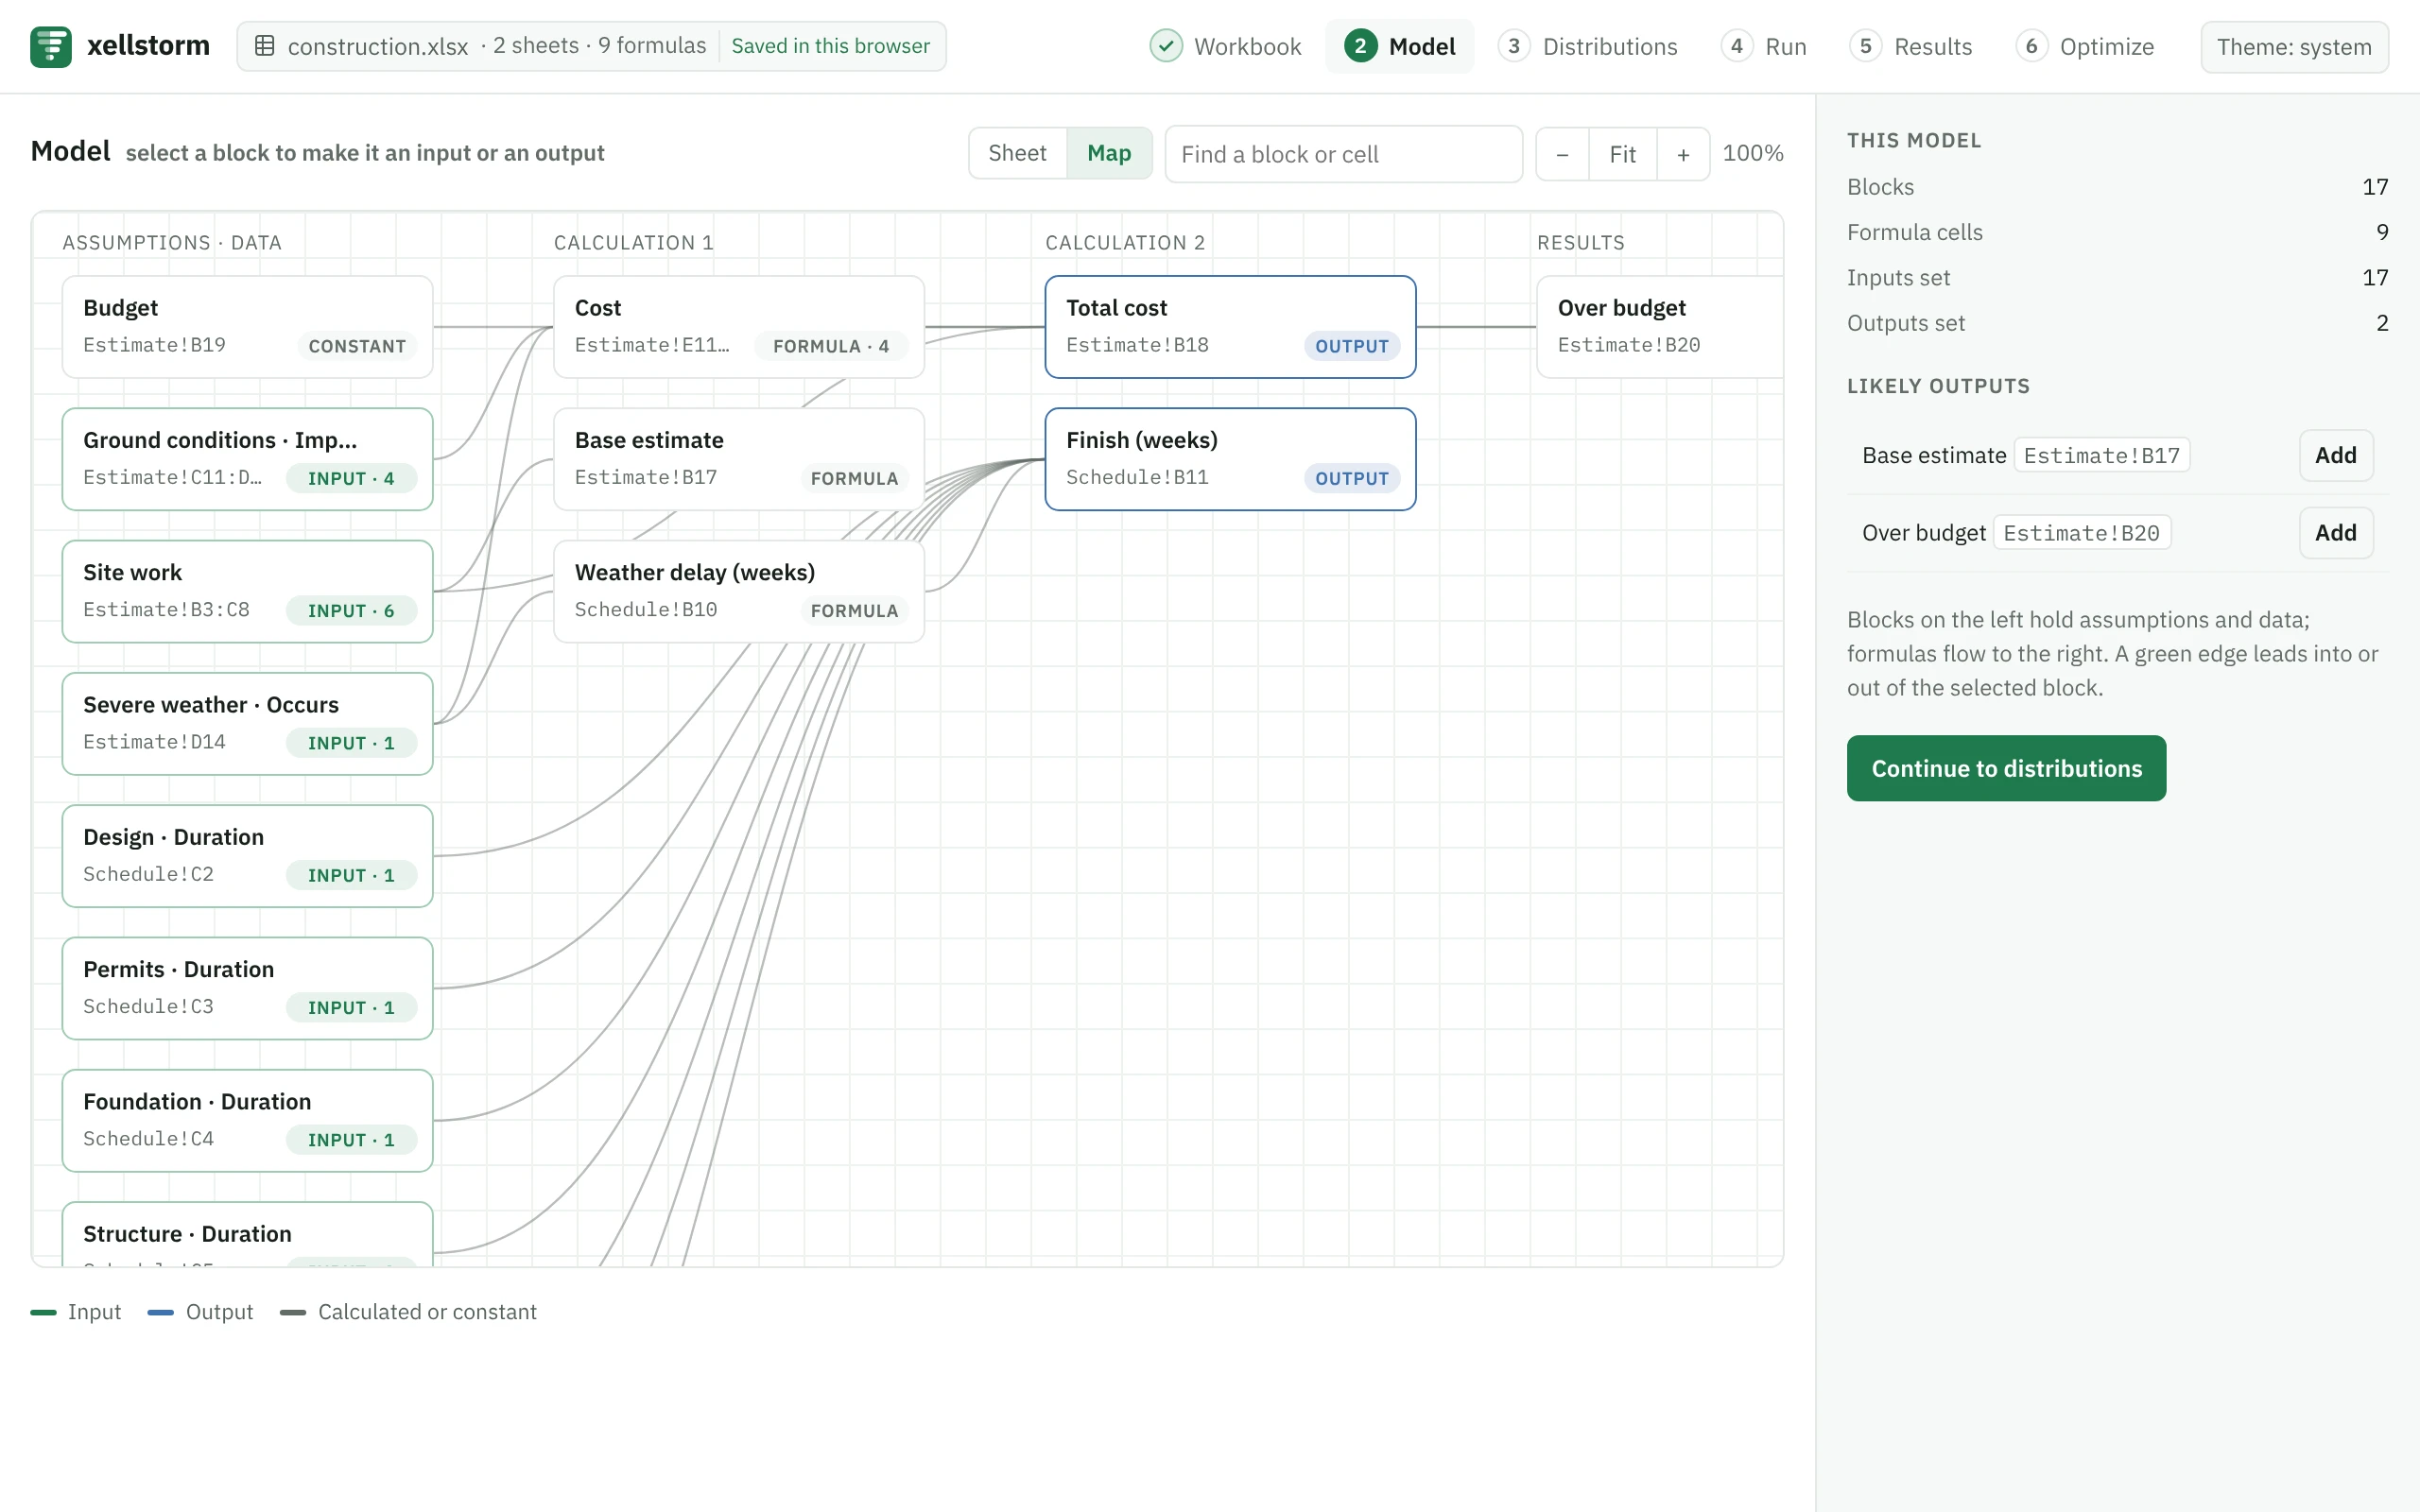Add Base estimate as an output
2420x1512 pixels.
[x=2335, y=455]
